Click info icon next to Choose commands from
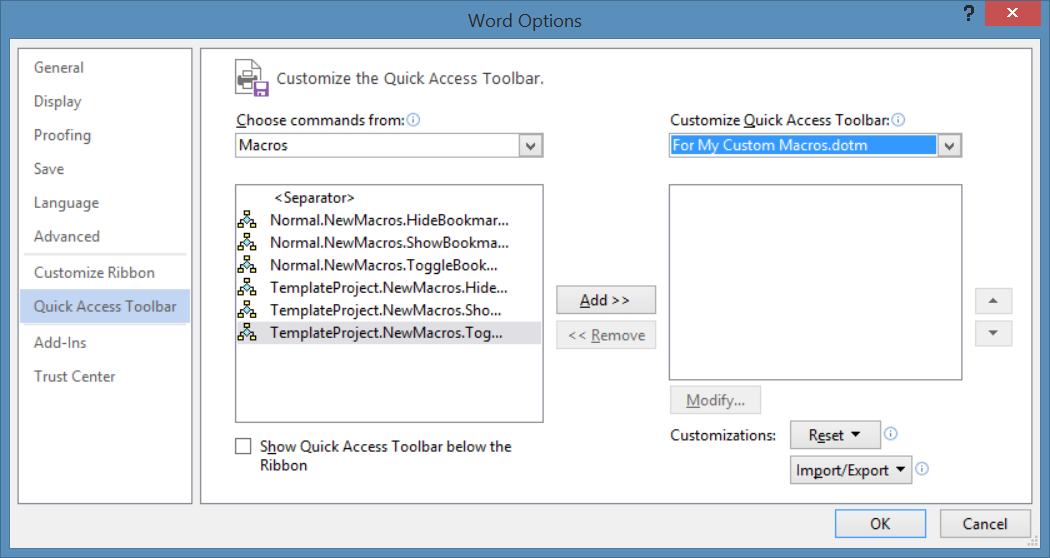 pos(414,120)
